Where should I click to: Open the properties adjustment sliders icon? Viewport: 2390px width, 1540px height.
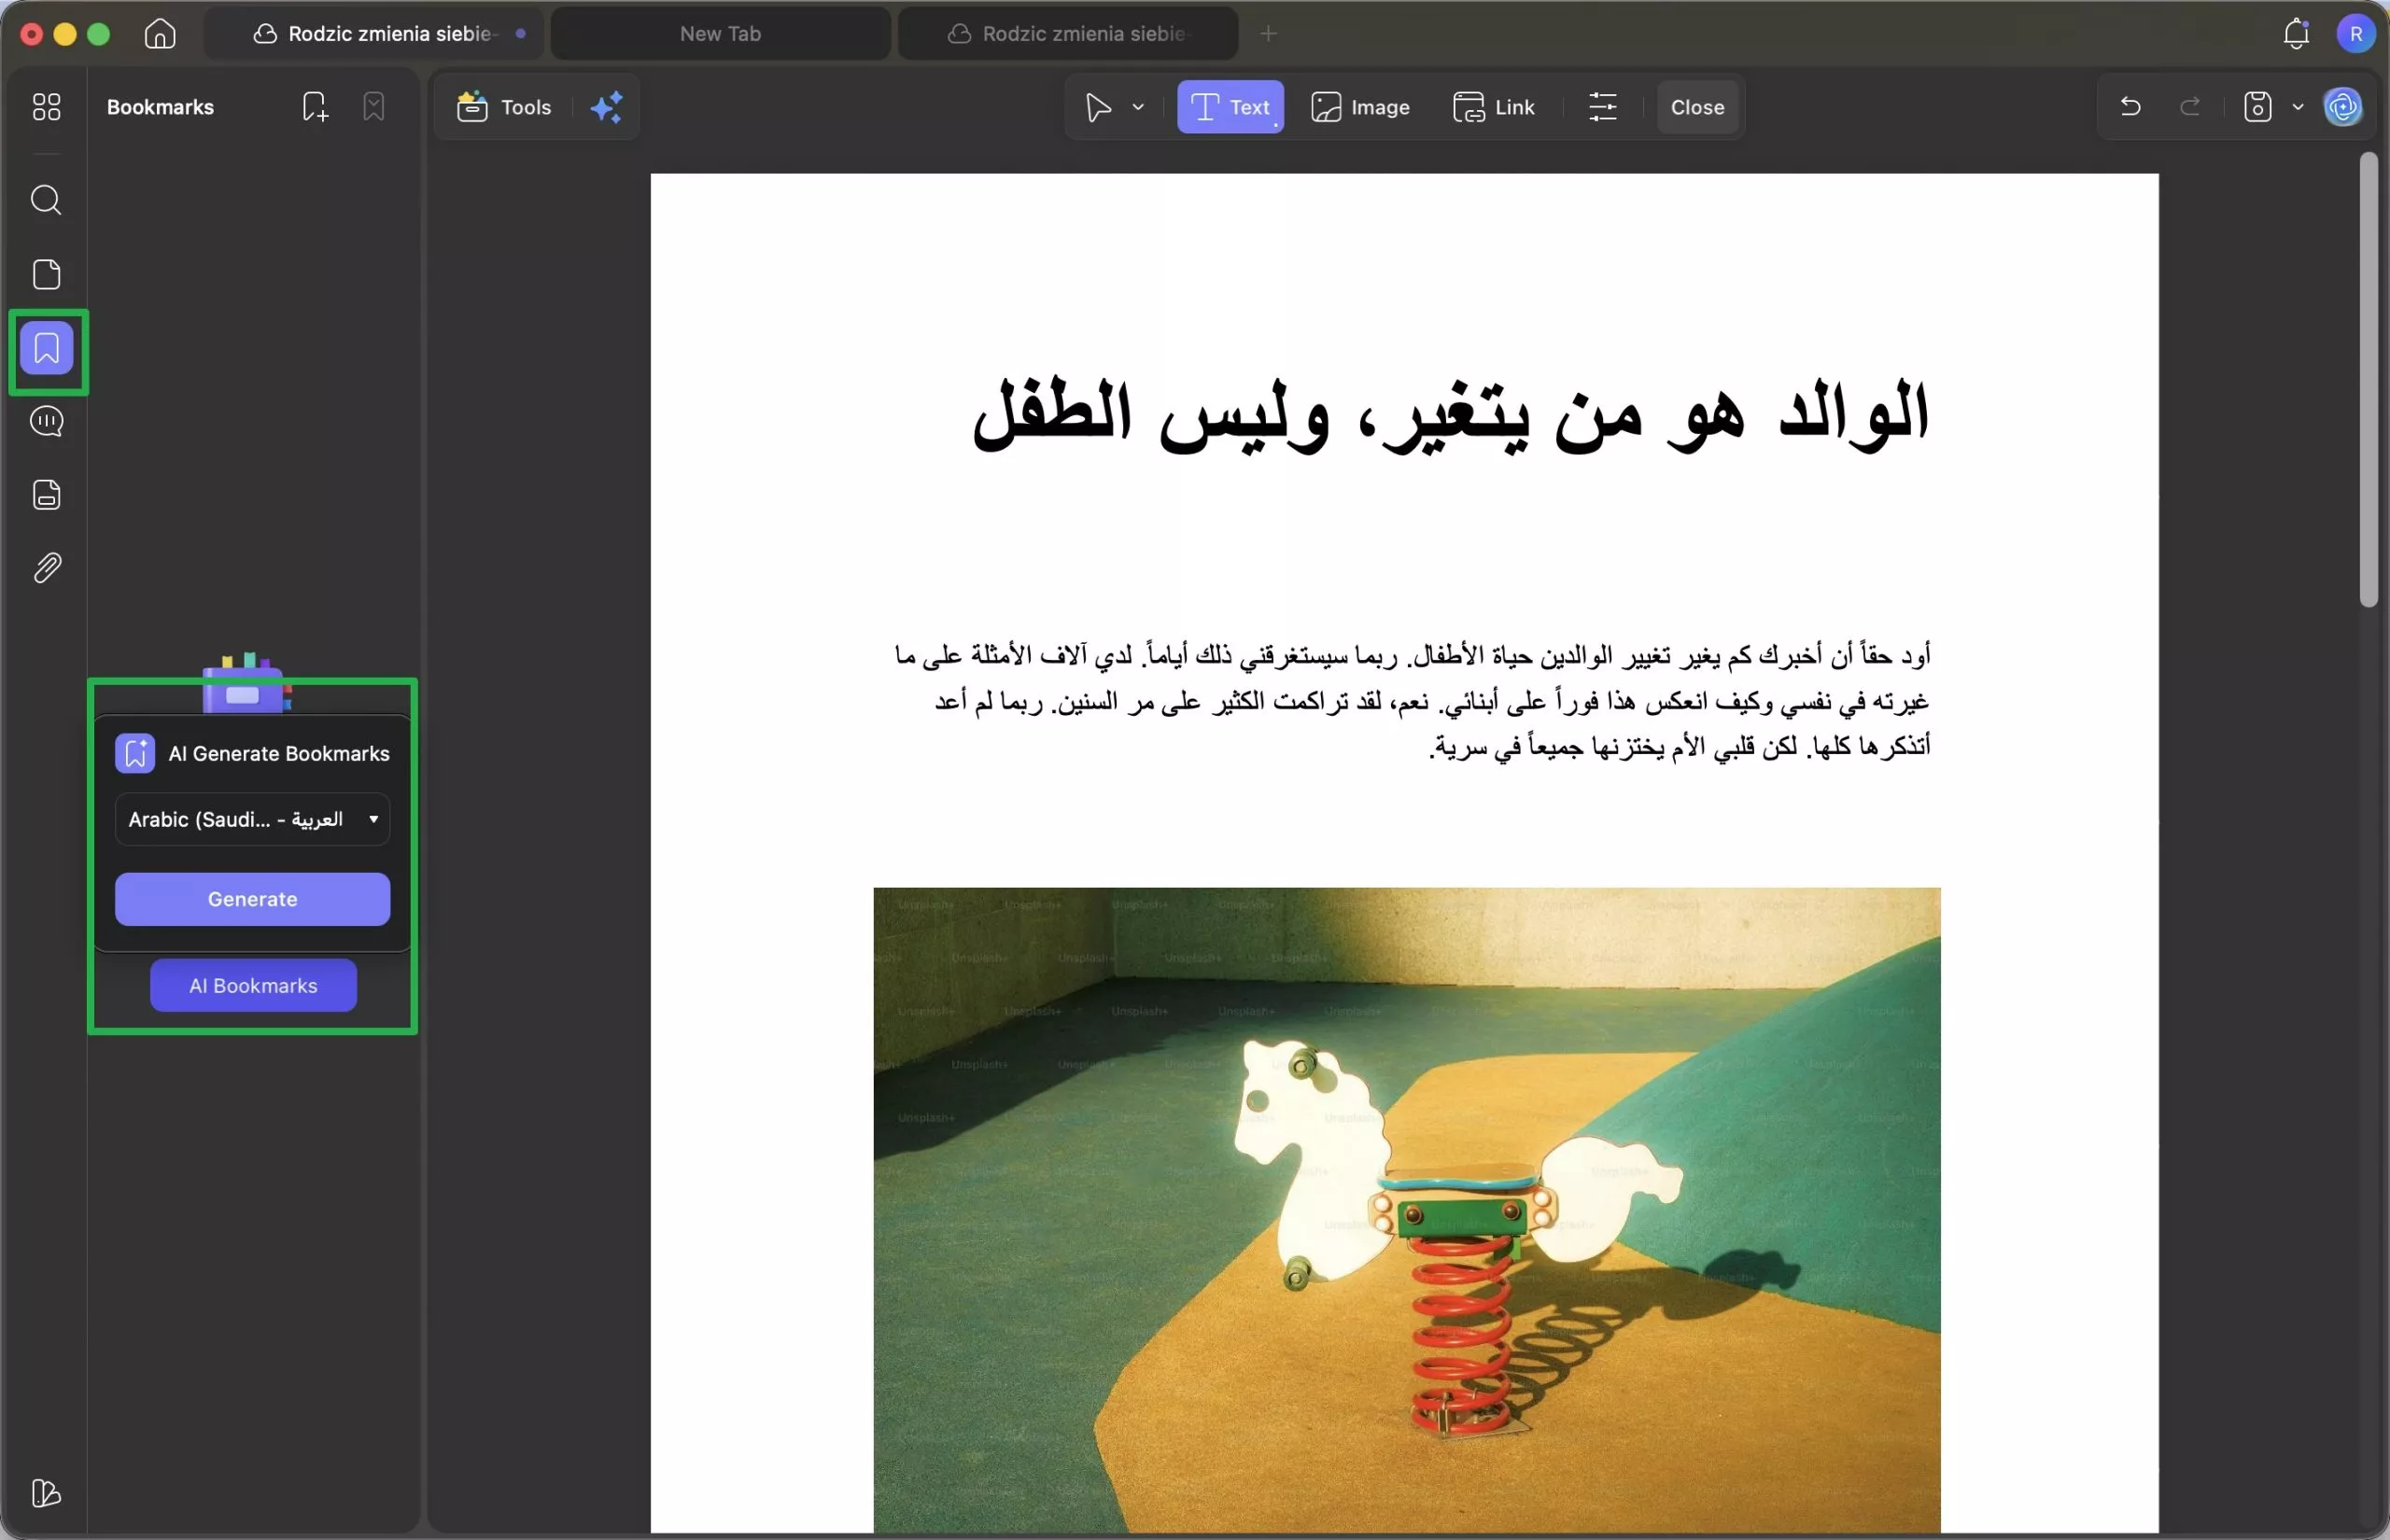click(x=1602, y=107)
